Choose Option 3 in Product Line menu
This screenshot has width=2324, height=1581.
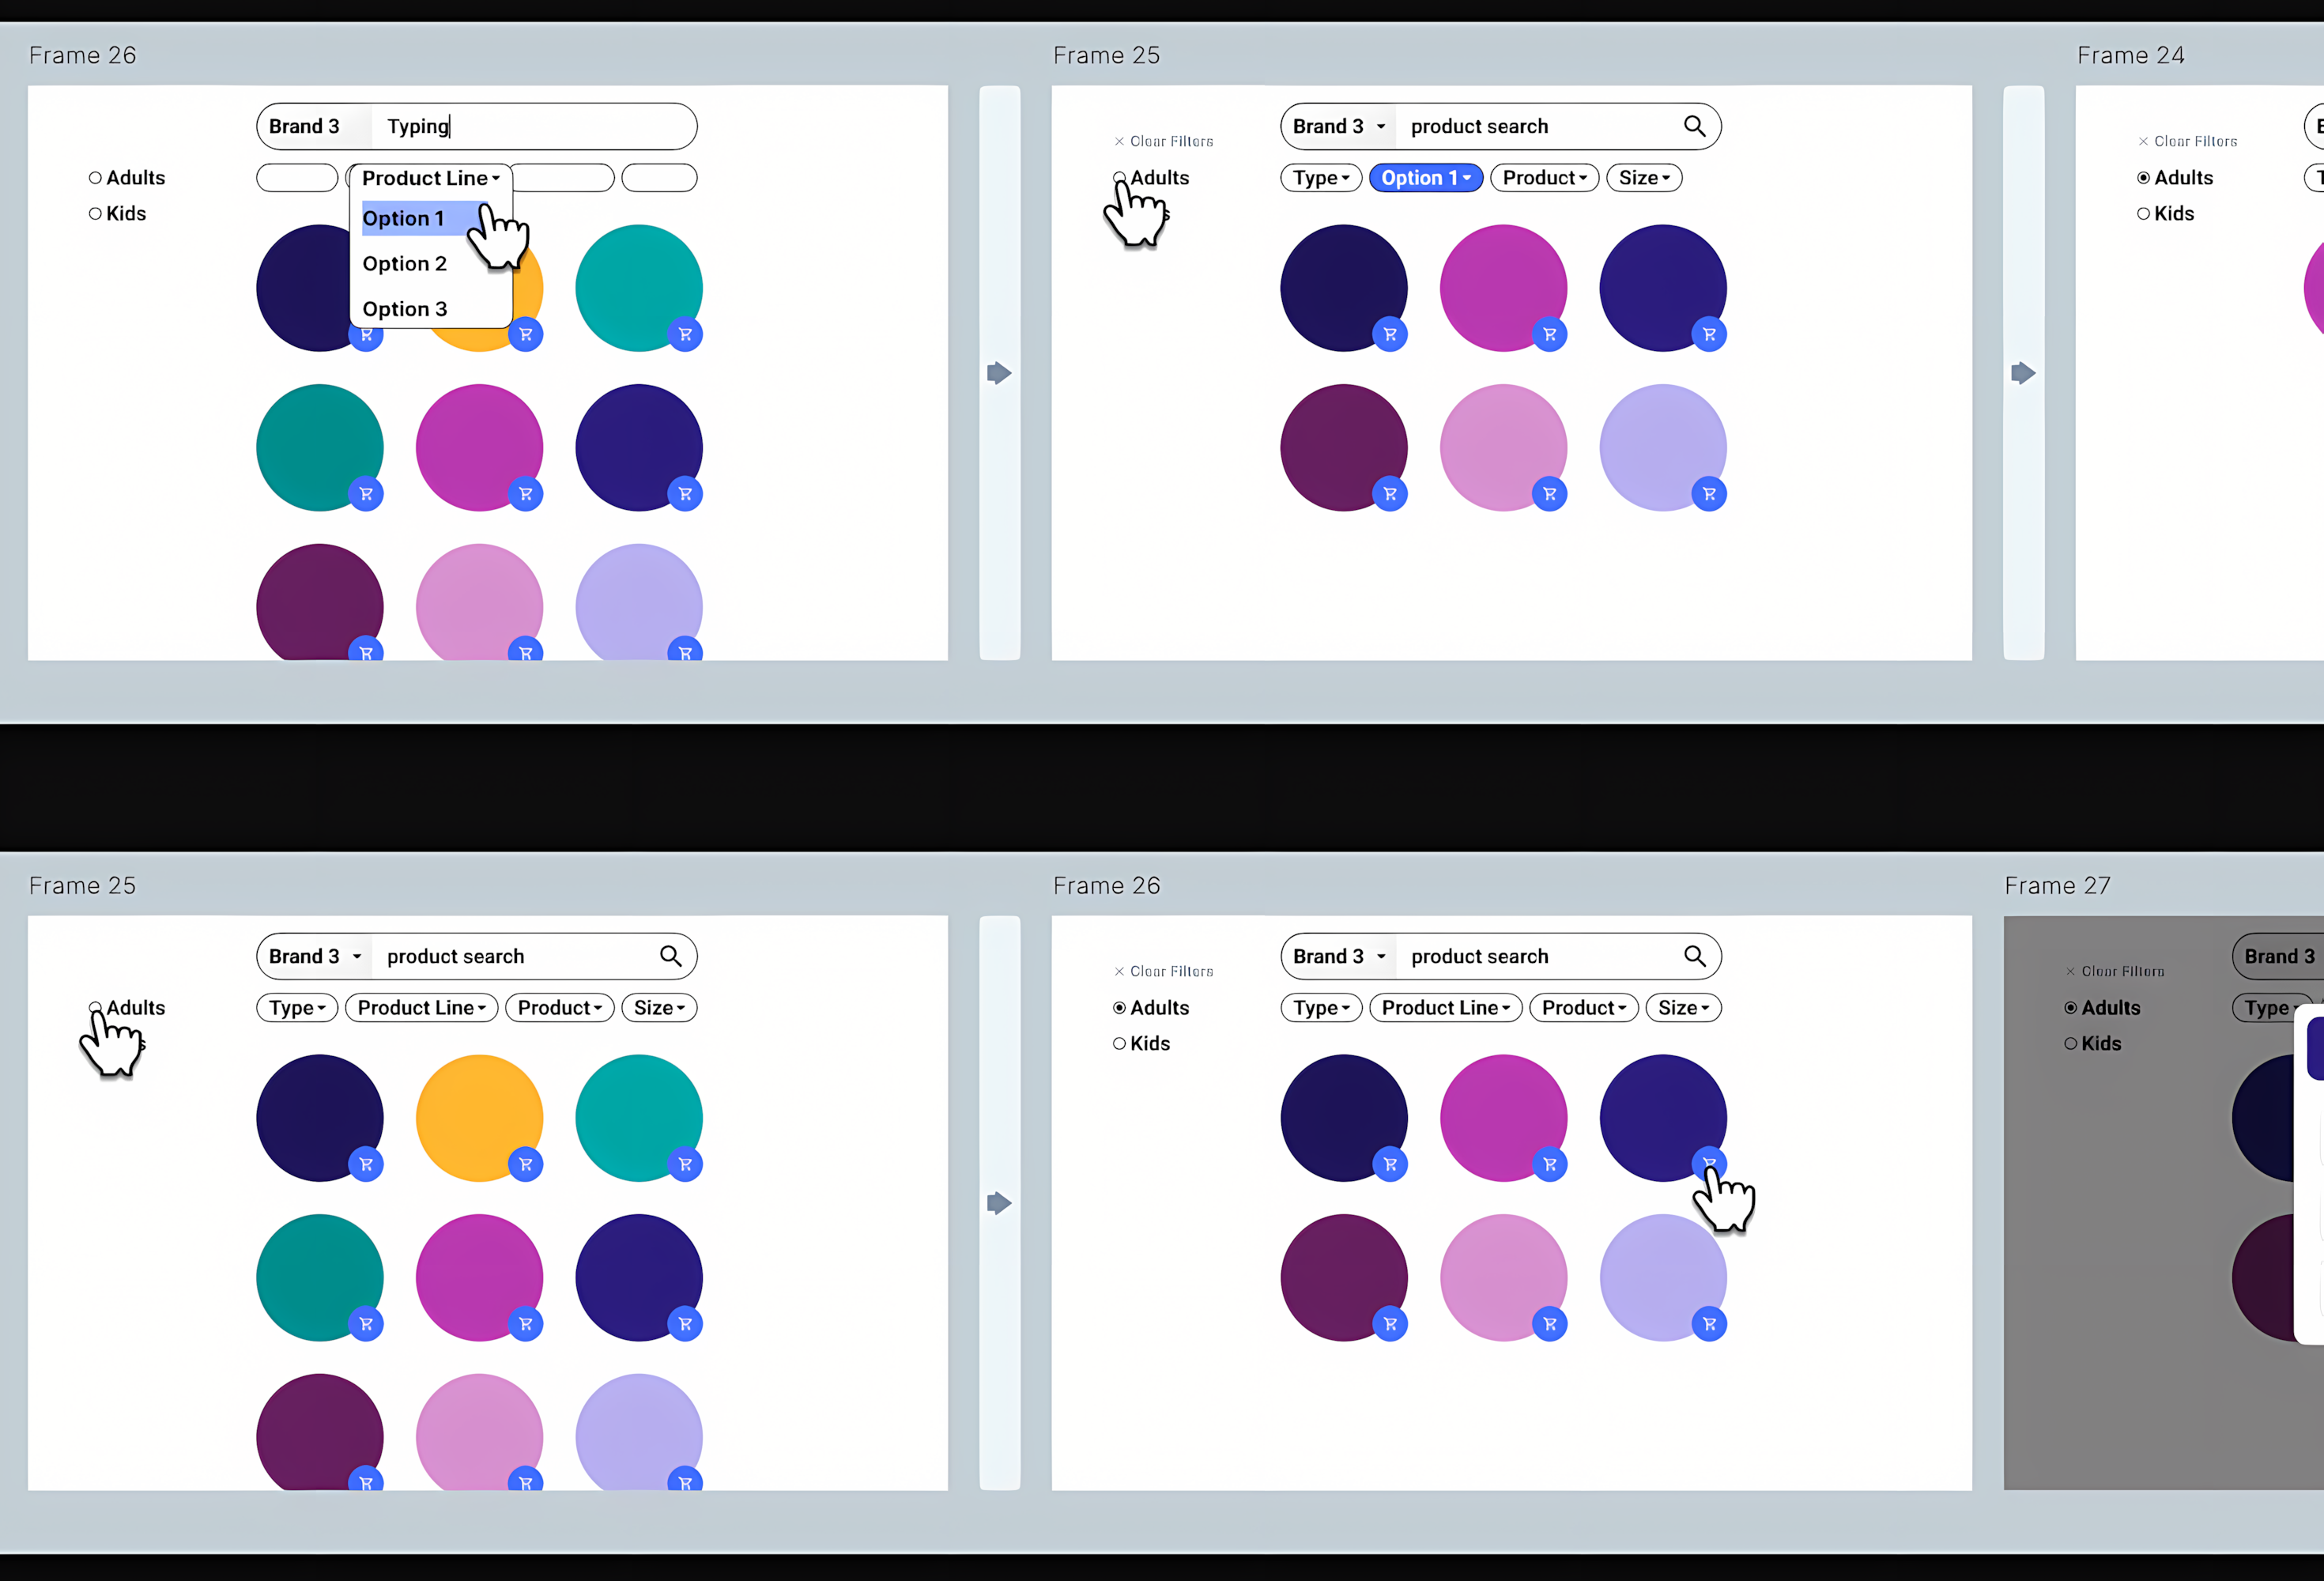click(404, 309)
